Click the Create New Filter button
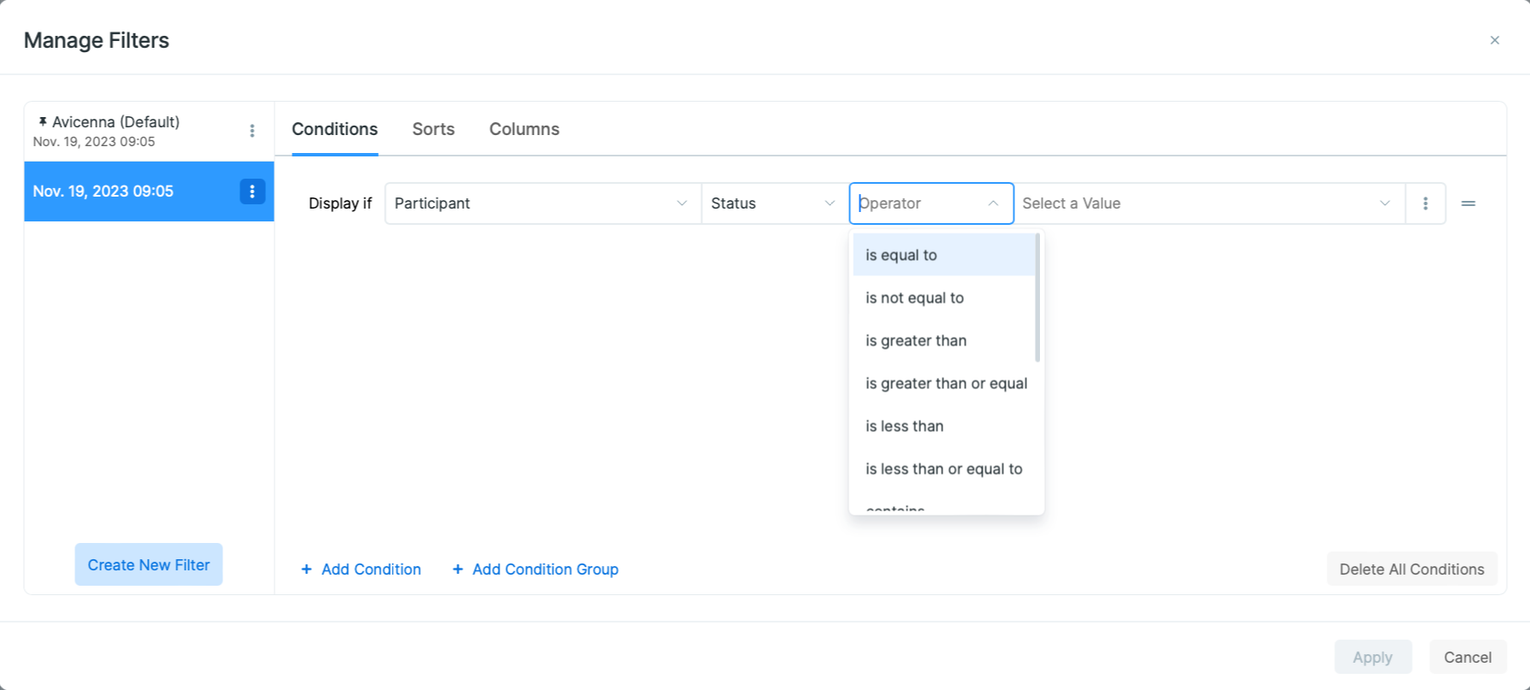1530x690 pixels. pyautogui.click(x=149, y=565)
